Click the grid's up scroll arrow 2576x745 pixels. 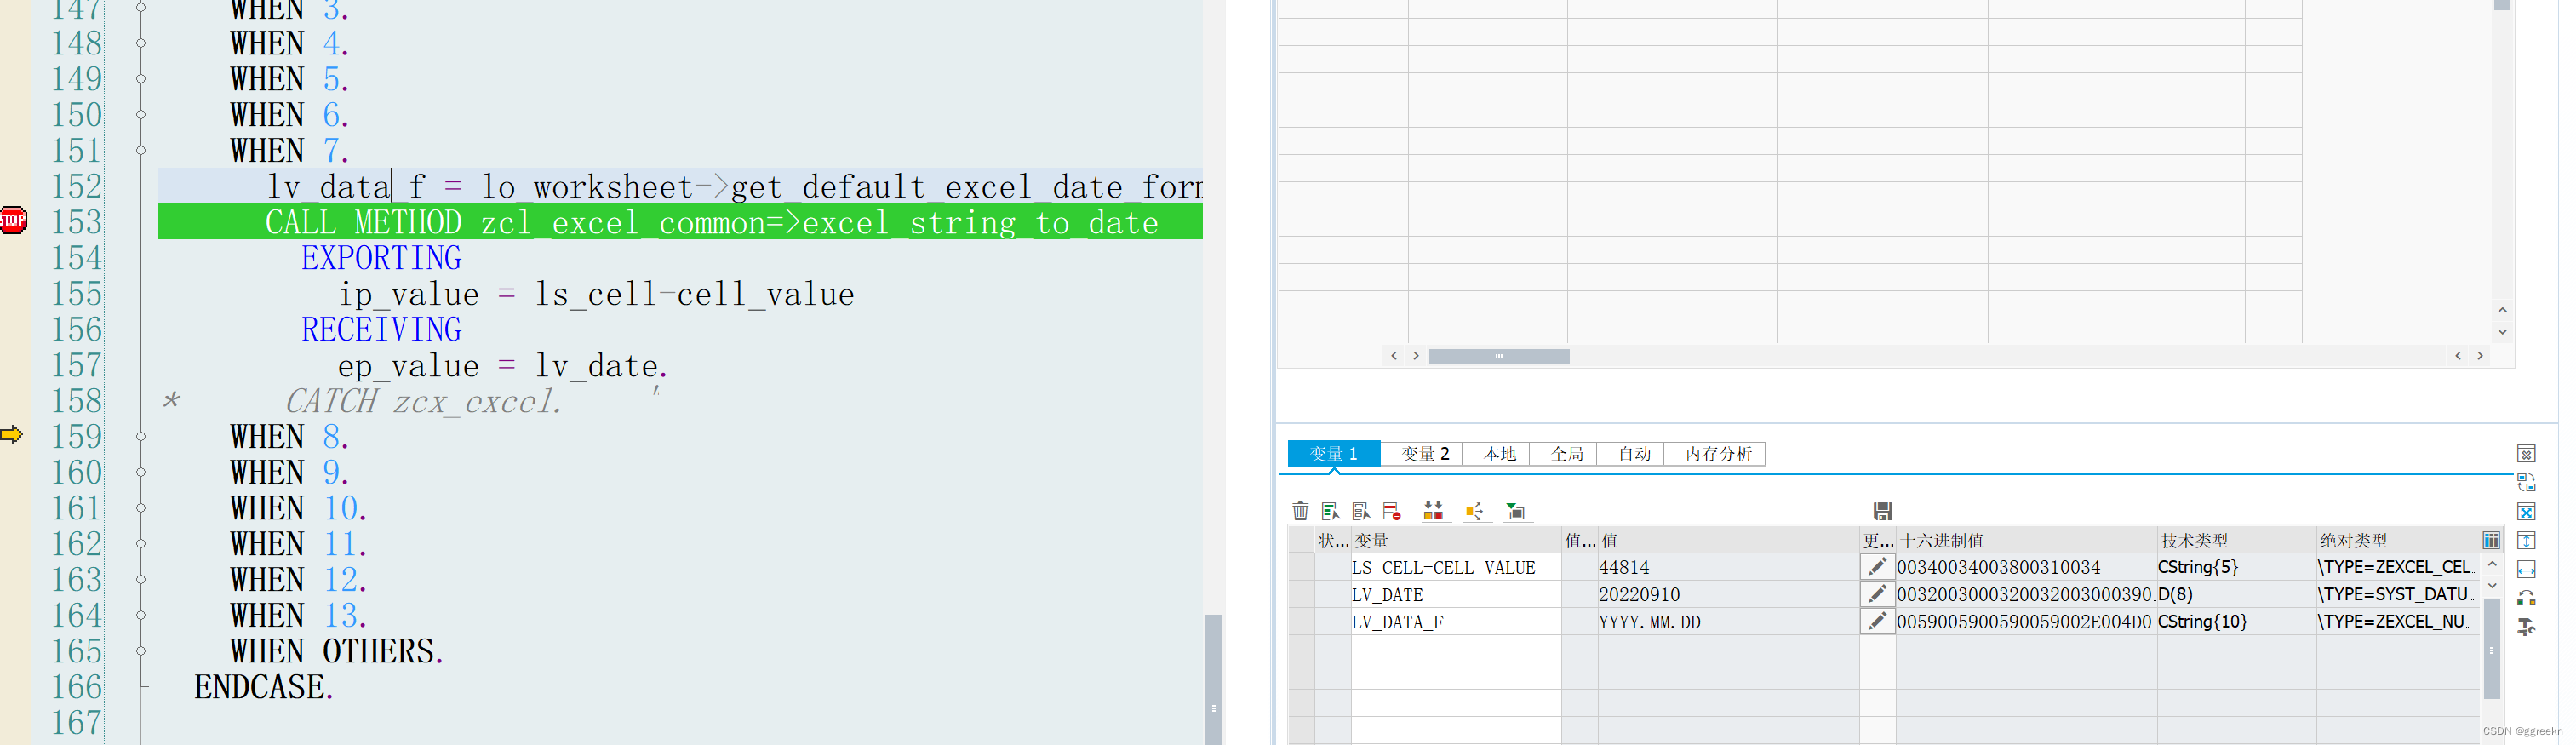tap(2502, 310)
